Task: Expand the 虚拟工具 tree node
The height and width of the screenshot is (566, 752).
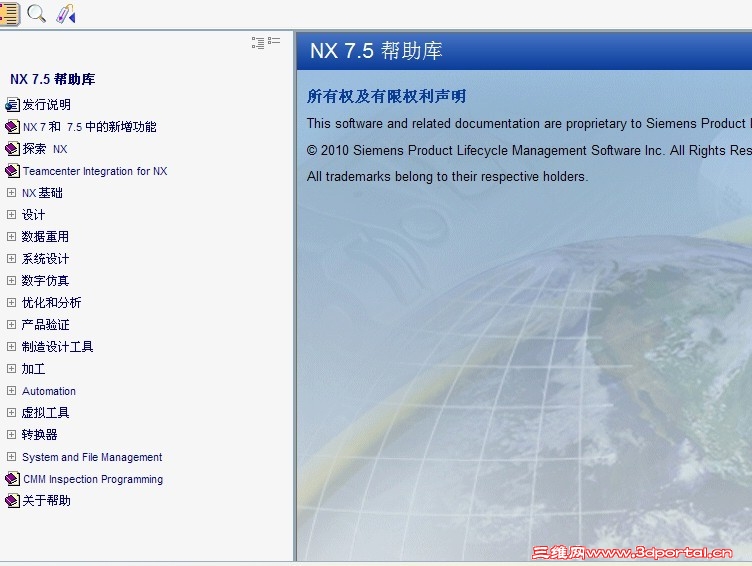Action: click(12, 413)
